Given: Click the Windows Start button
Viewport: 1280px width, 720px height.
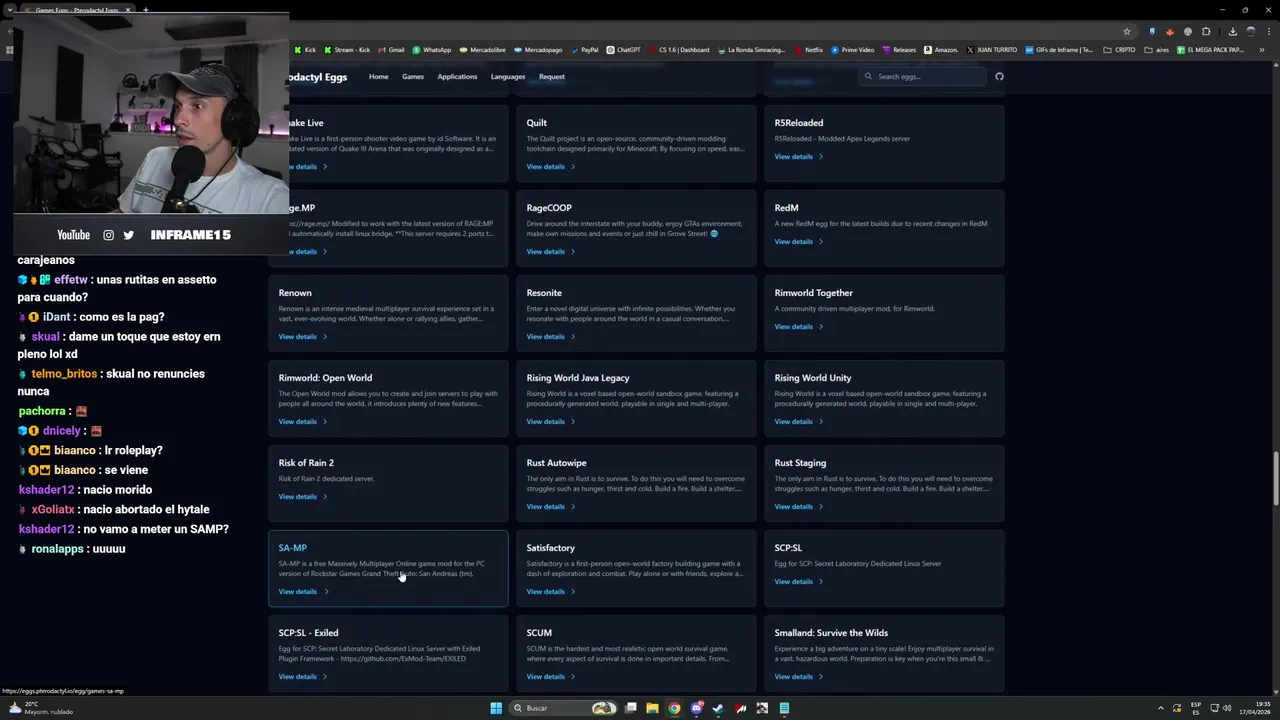Looking at the screenshot, I should click(x=496, y=708).
